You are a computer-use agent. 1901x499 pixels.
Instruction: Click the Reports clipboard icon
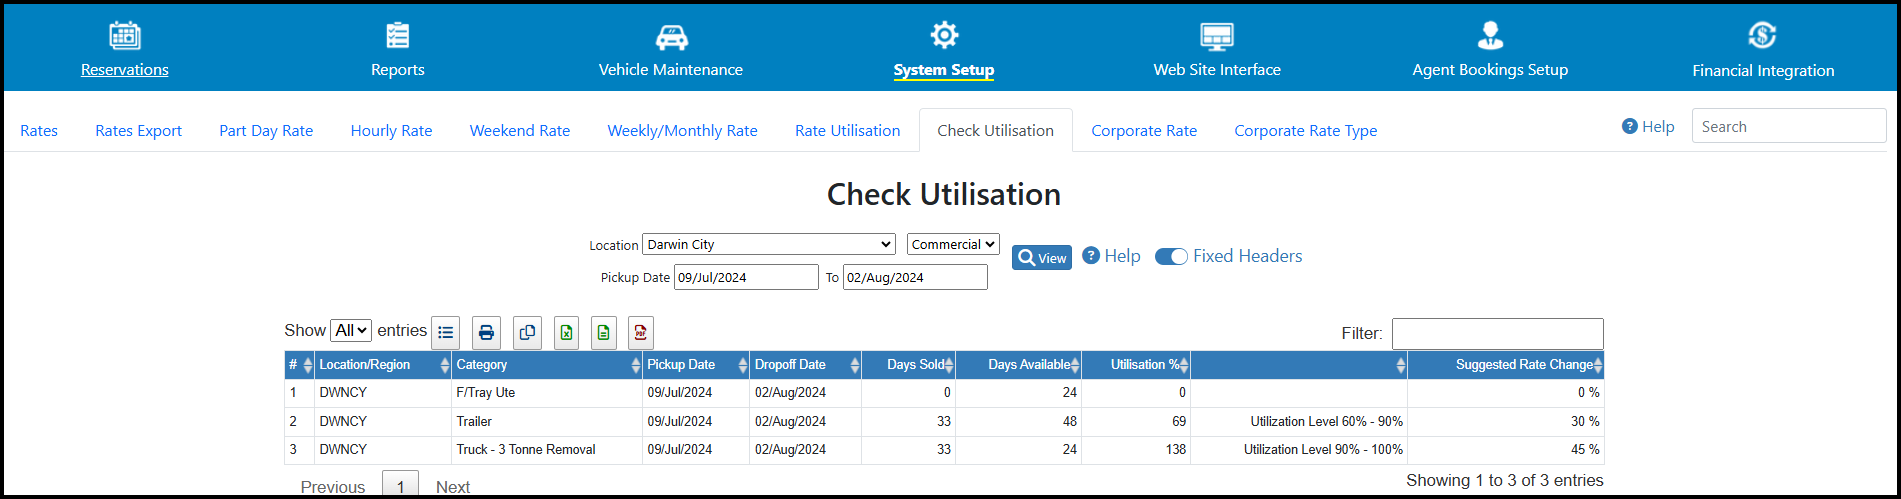pos(398,36)
